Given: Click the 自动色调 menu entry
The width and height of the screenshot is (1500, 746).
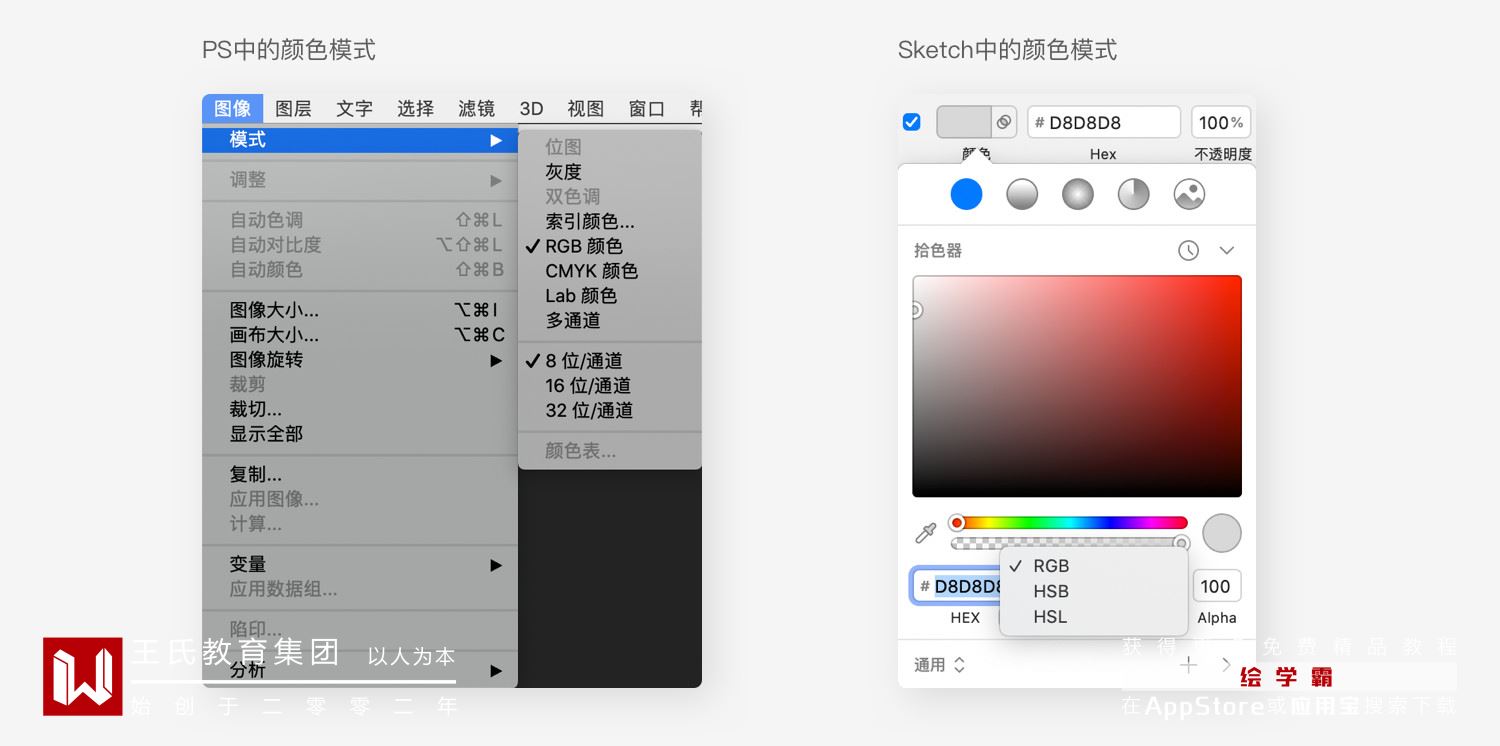Looking at the screenshot, I should click(x=360, y=220).
